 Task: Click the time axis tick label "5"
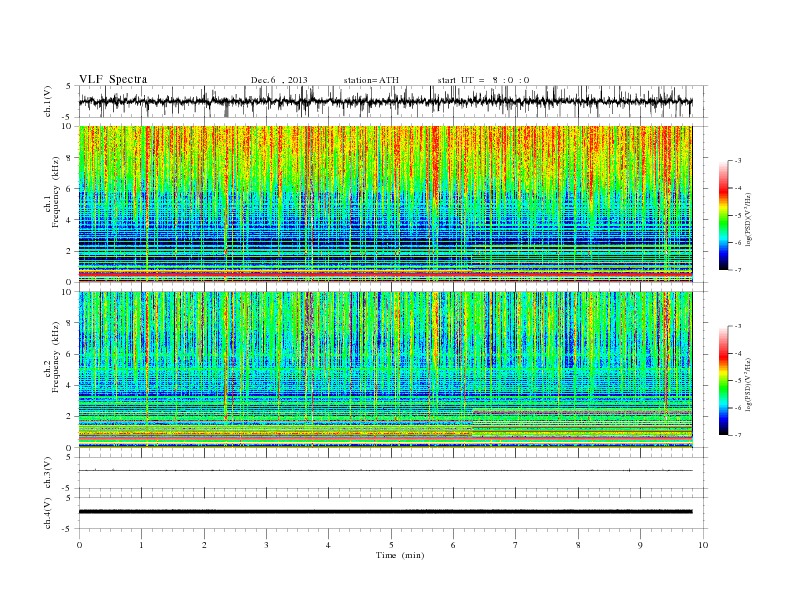[x=391, y=545]
